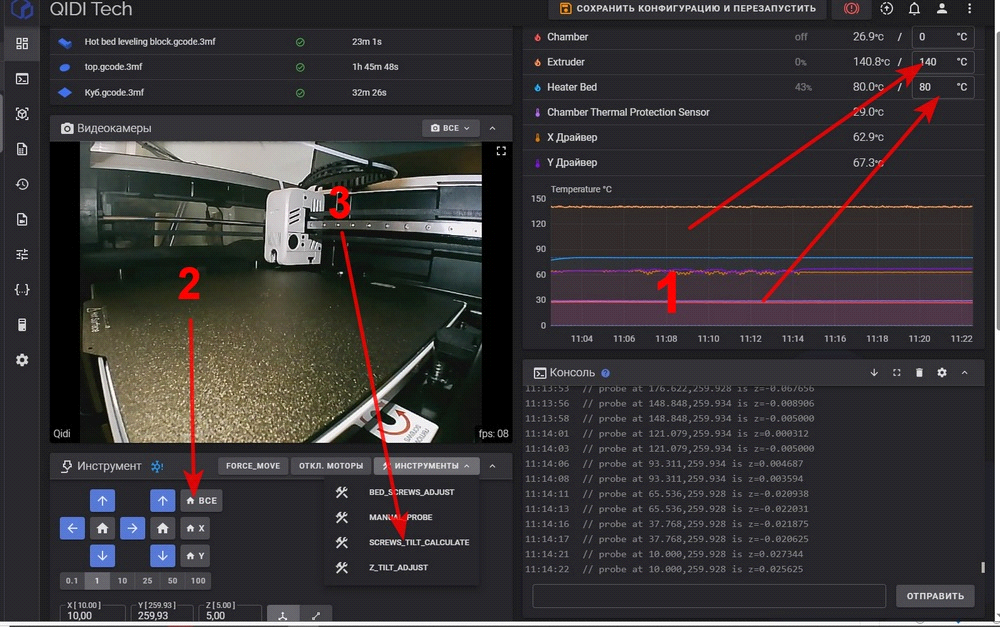Select BED_SCREWS_ADJUST in the tools menu

click(x=411, y=492)
